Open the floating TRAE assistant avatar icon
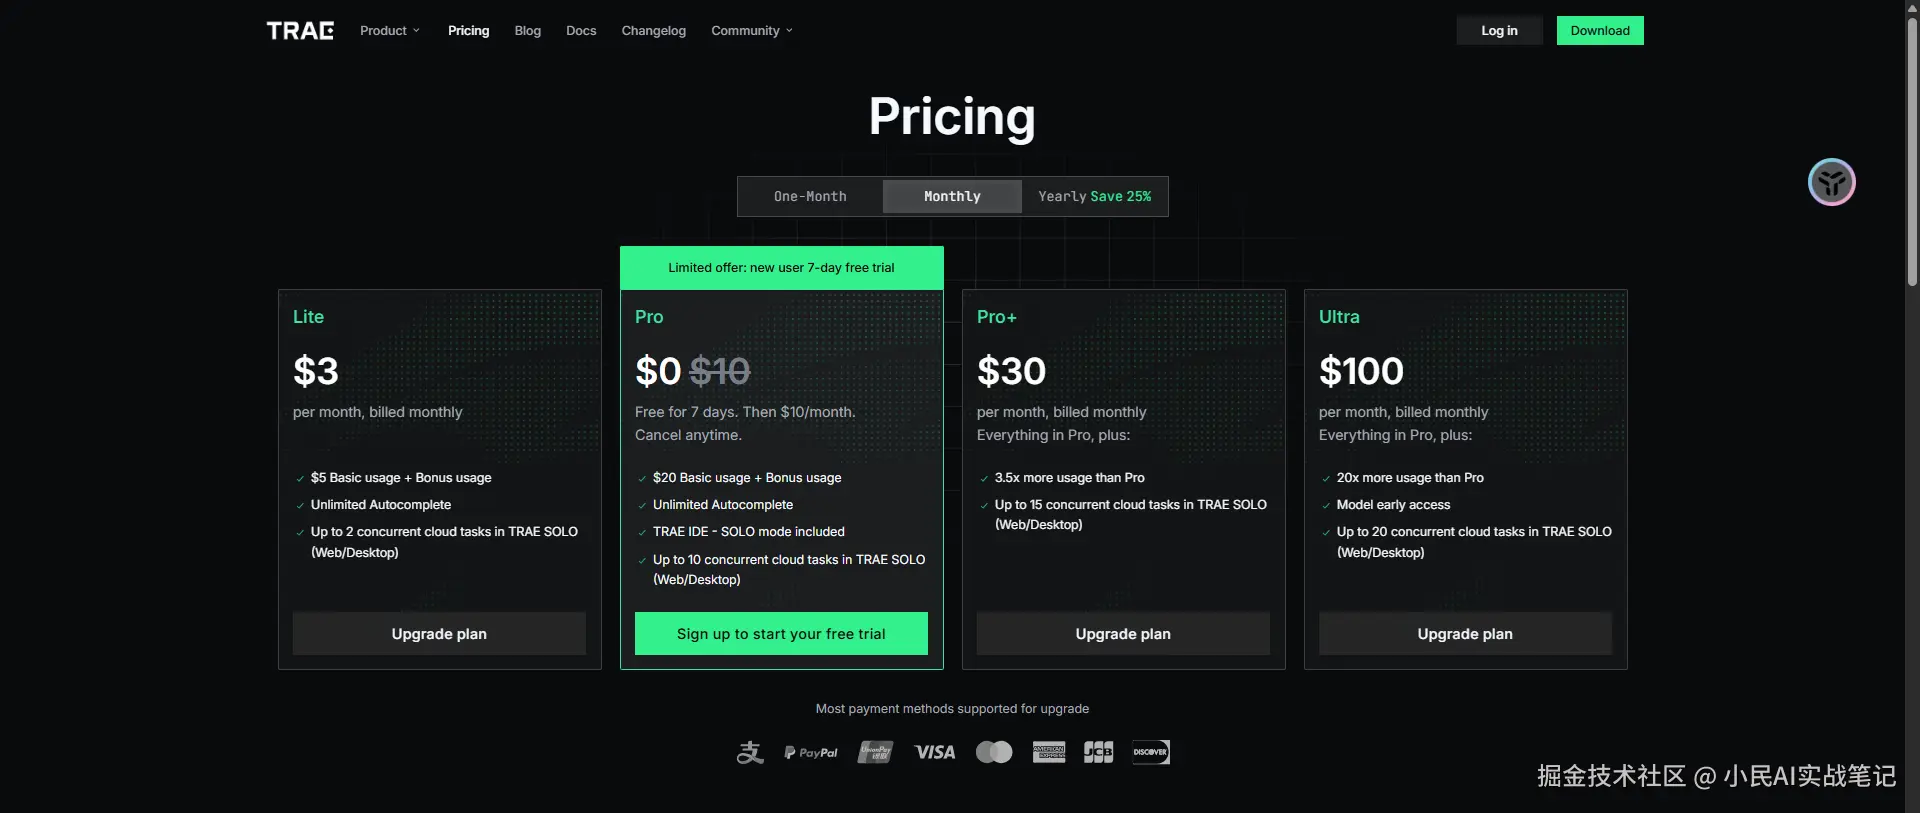This screenshot has height=813, width=1920. (x=1831, y=182)
